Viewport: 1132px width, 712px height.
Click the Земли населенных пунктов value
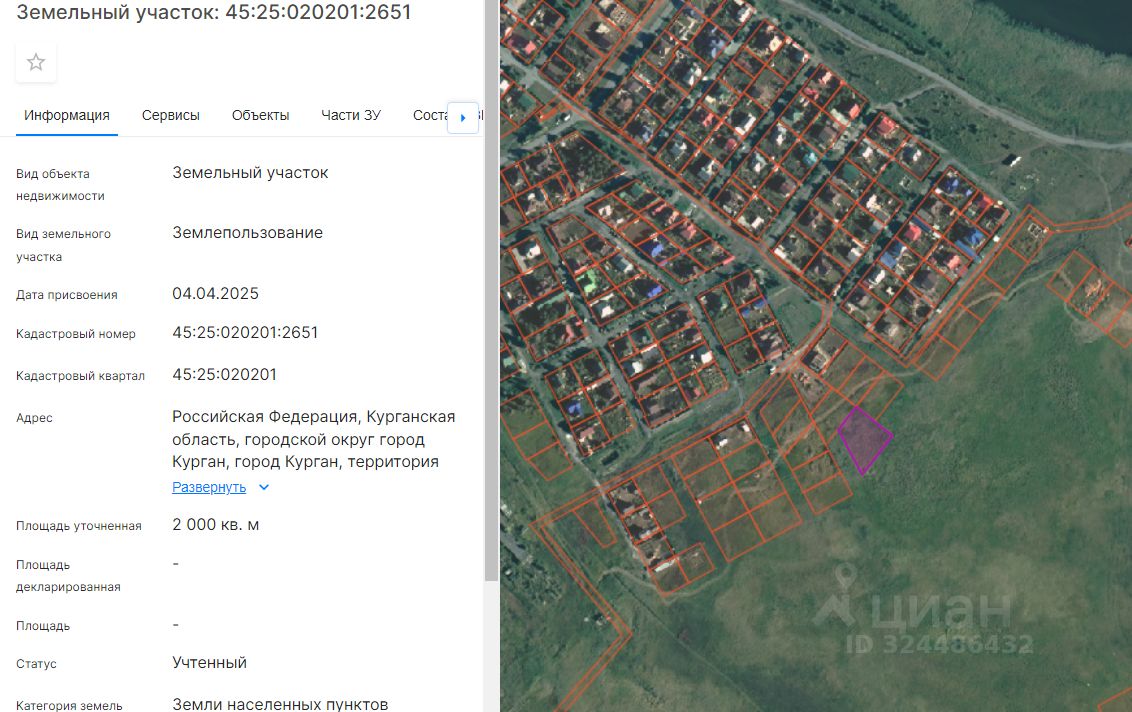[x=280, y=704]
